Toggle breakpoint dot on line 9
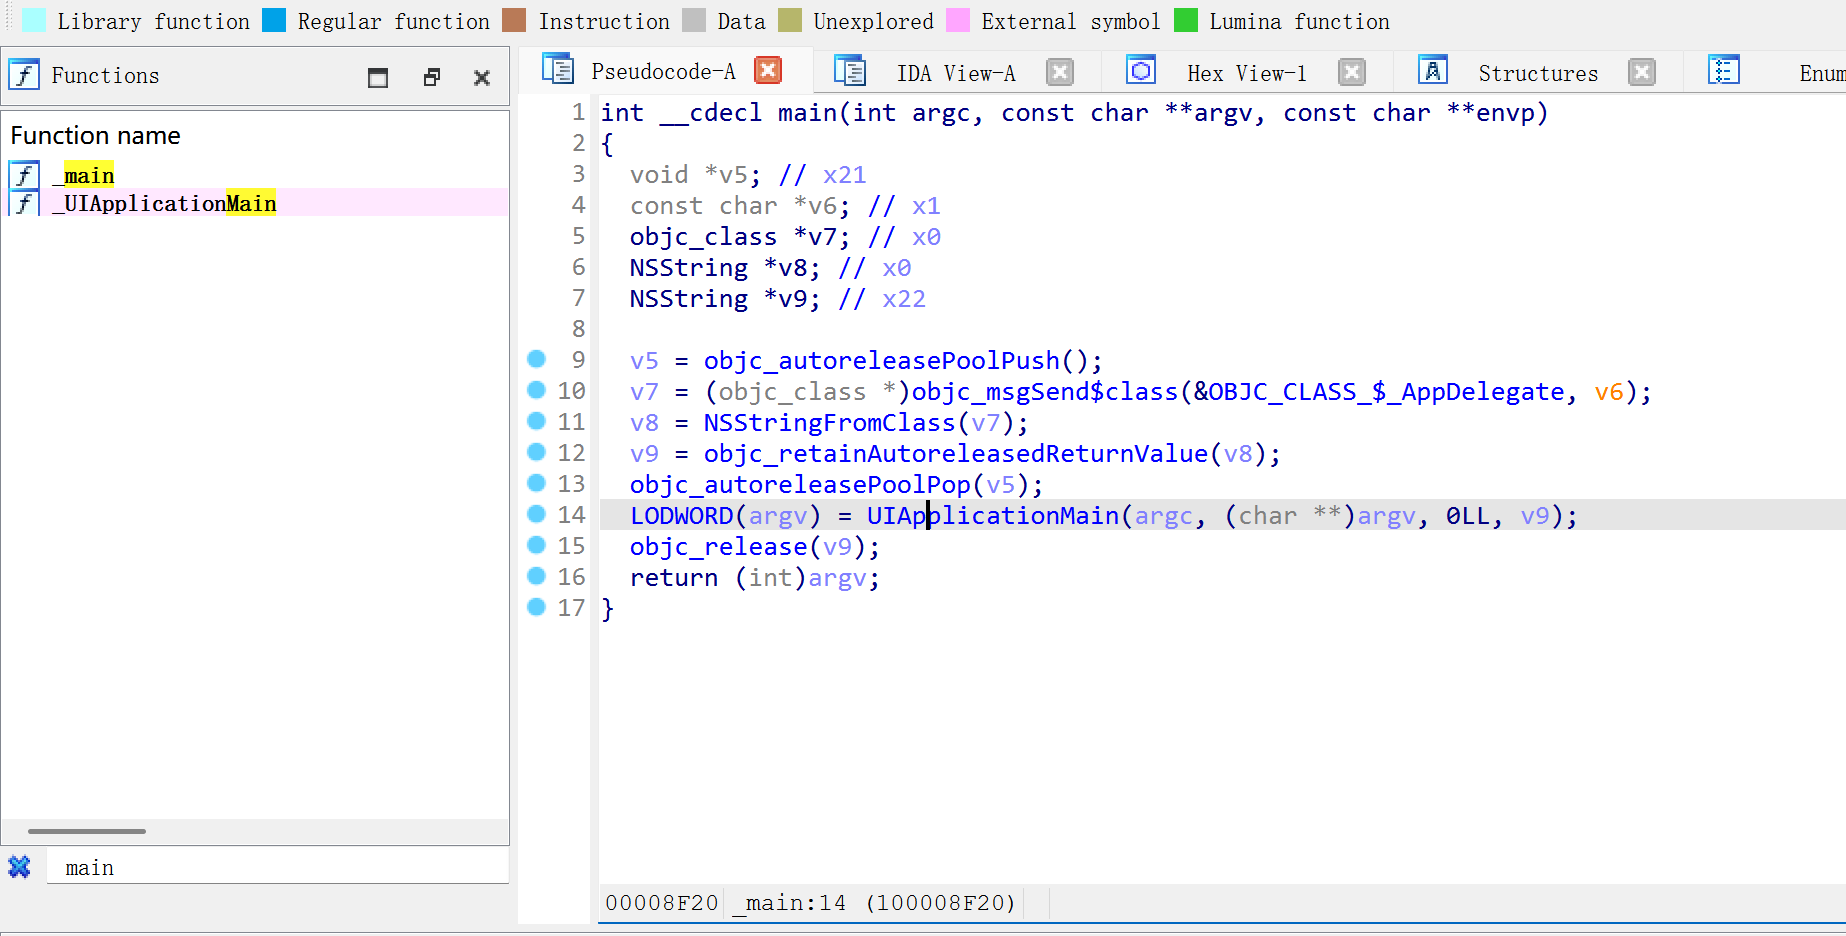The height and width of the screenshot is (936, 1846). [x=537, y=359]
